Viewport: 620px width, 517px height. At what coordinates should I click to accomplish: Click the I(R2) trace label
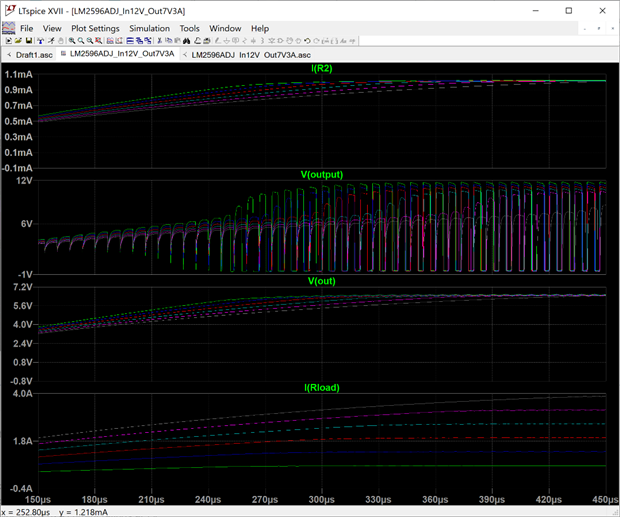pyautogui.click(x=322, y=67)
